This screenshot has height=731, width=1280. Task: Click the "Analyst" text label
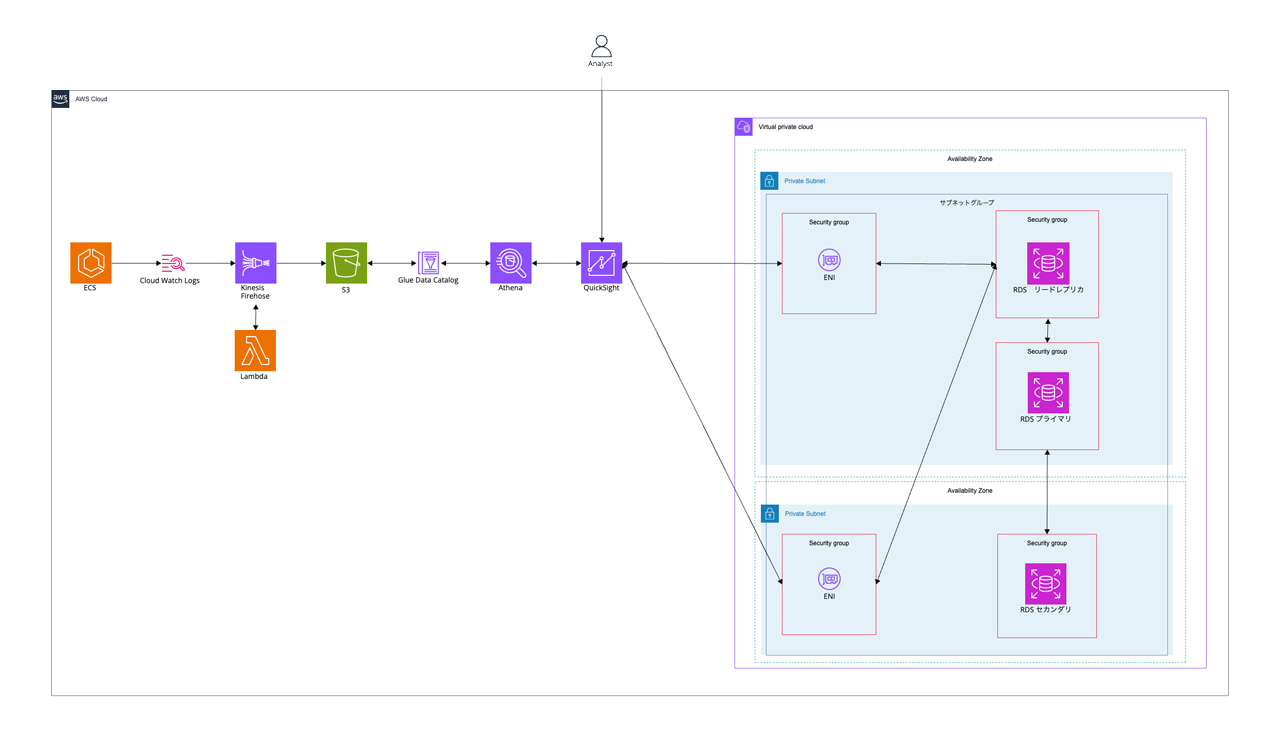(601, 64)
